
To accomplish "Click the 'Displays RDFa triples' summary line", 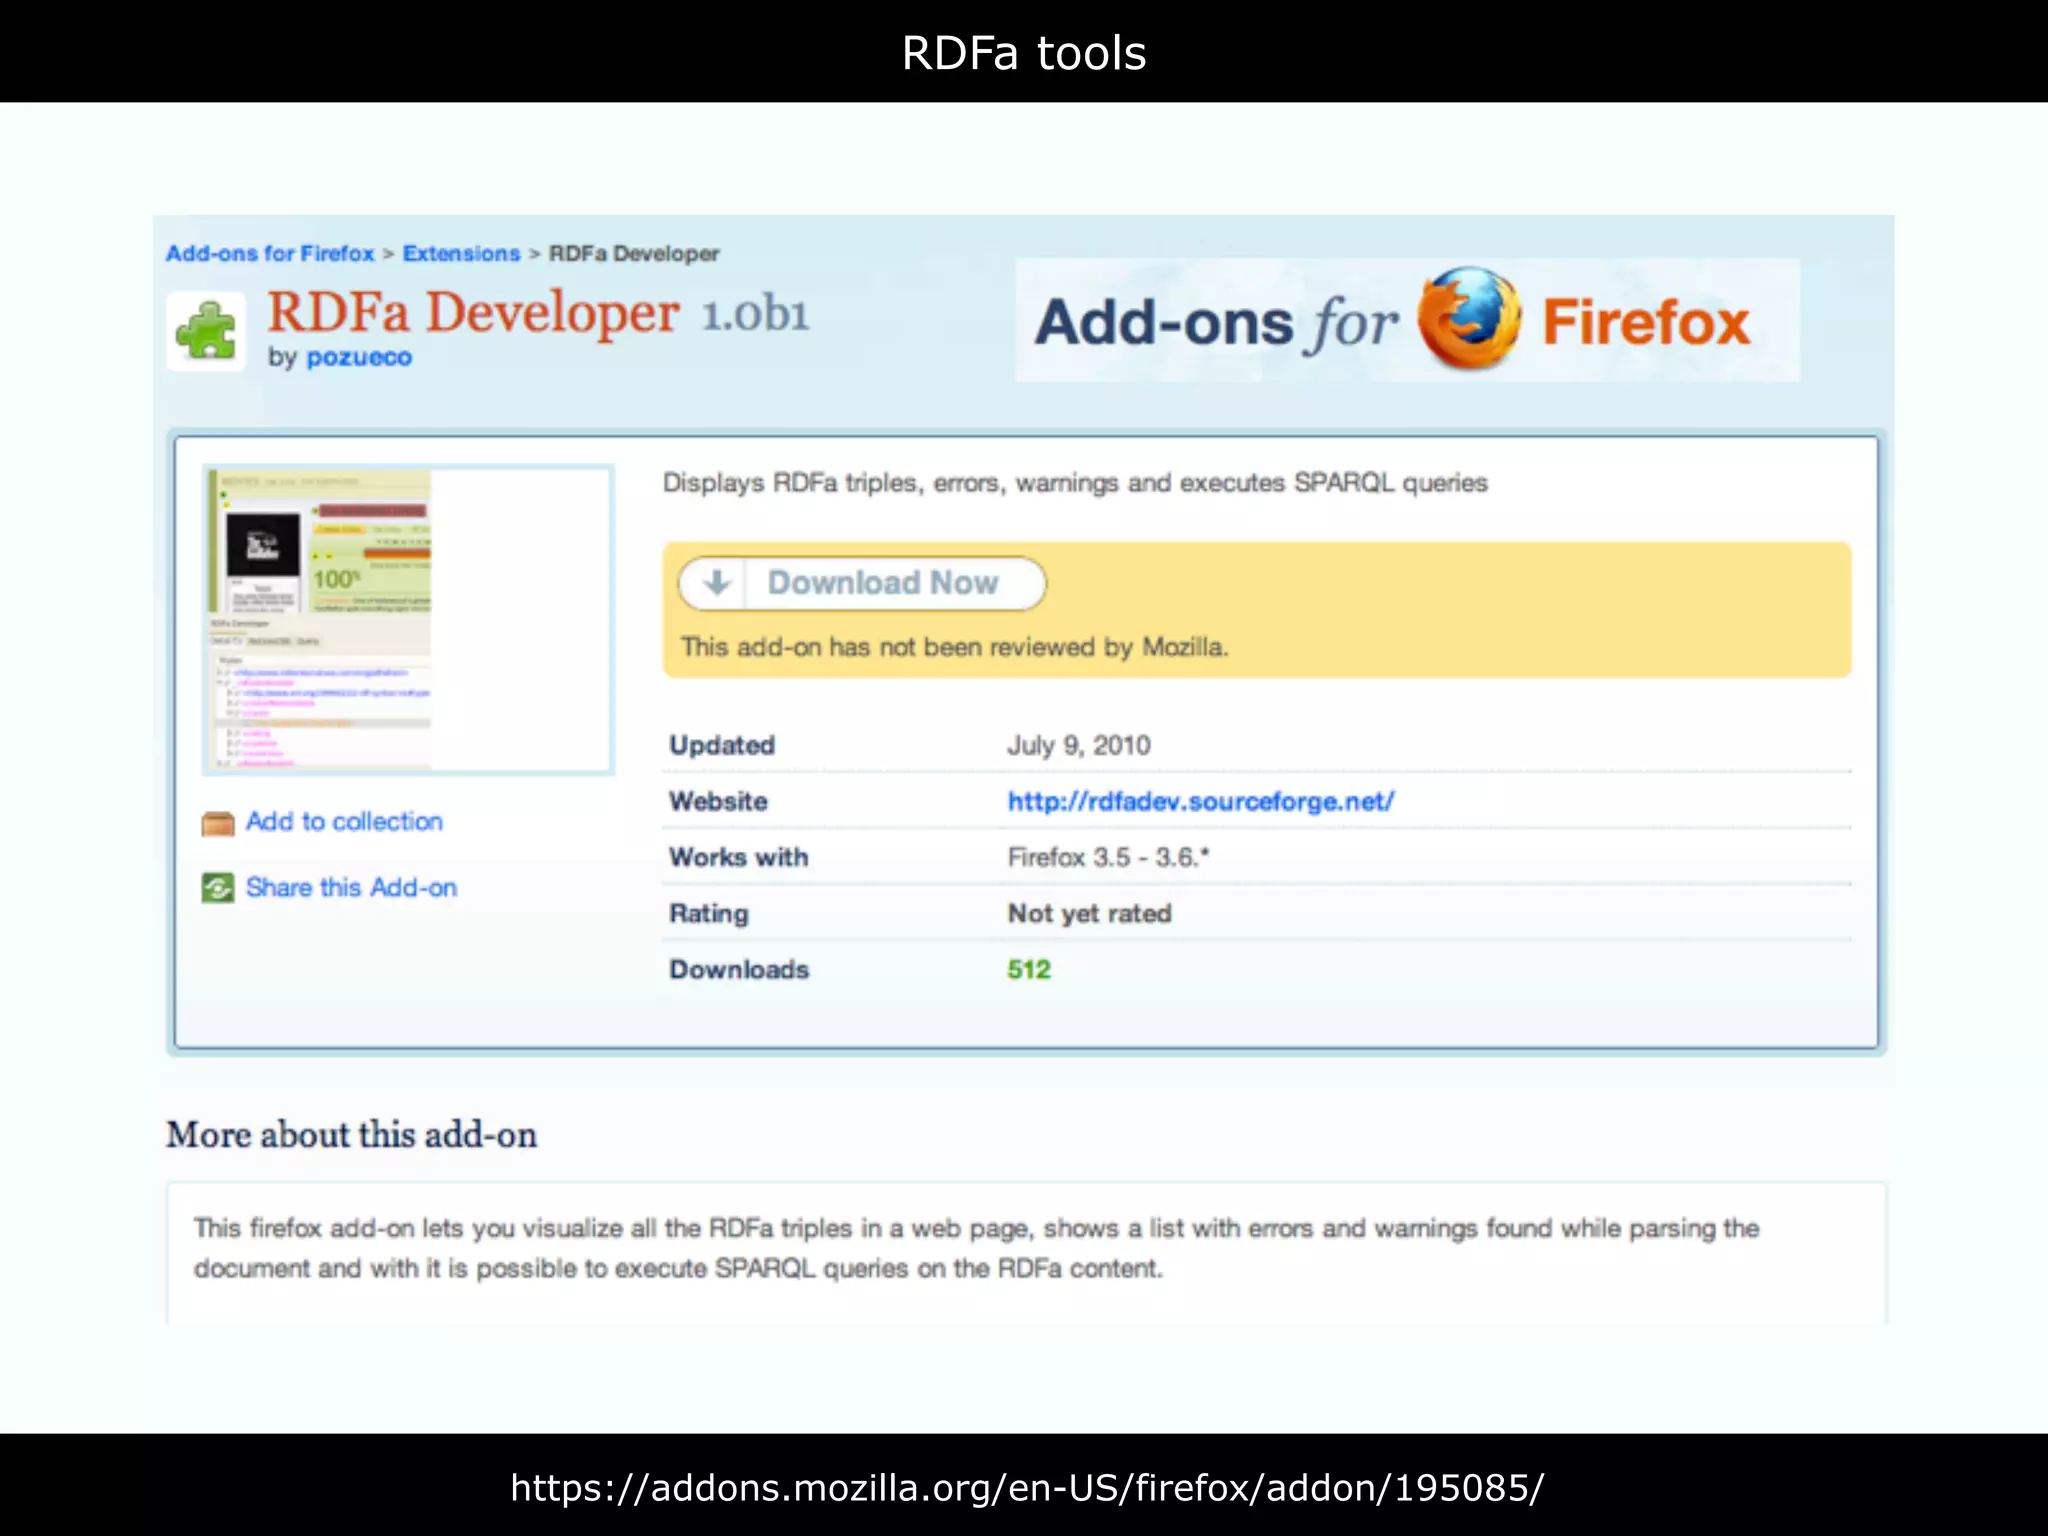I will (x=1075, y=483).
